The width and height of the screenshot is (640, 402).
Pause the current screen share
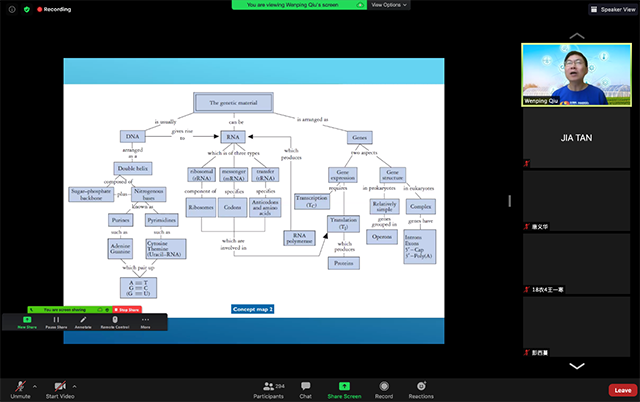click(55, 323)
